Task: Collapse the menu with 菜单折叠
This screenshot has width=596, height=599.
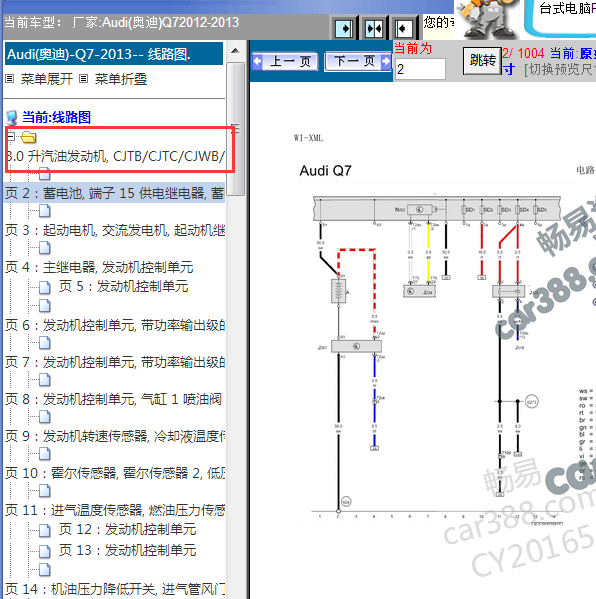Action: (x=121, y=79)
